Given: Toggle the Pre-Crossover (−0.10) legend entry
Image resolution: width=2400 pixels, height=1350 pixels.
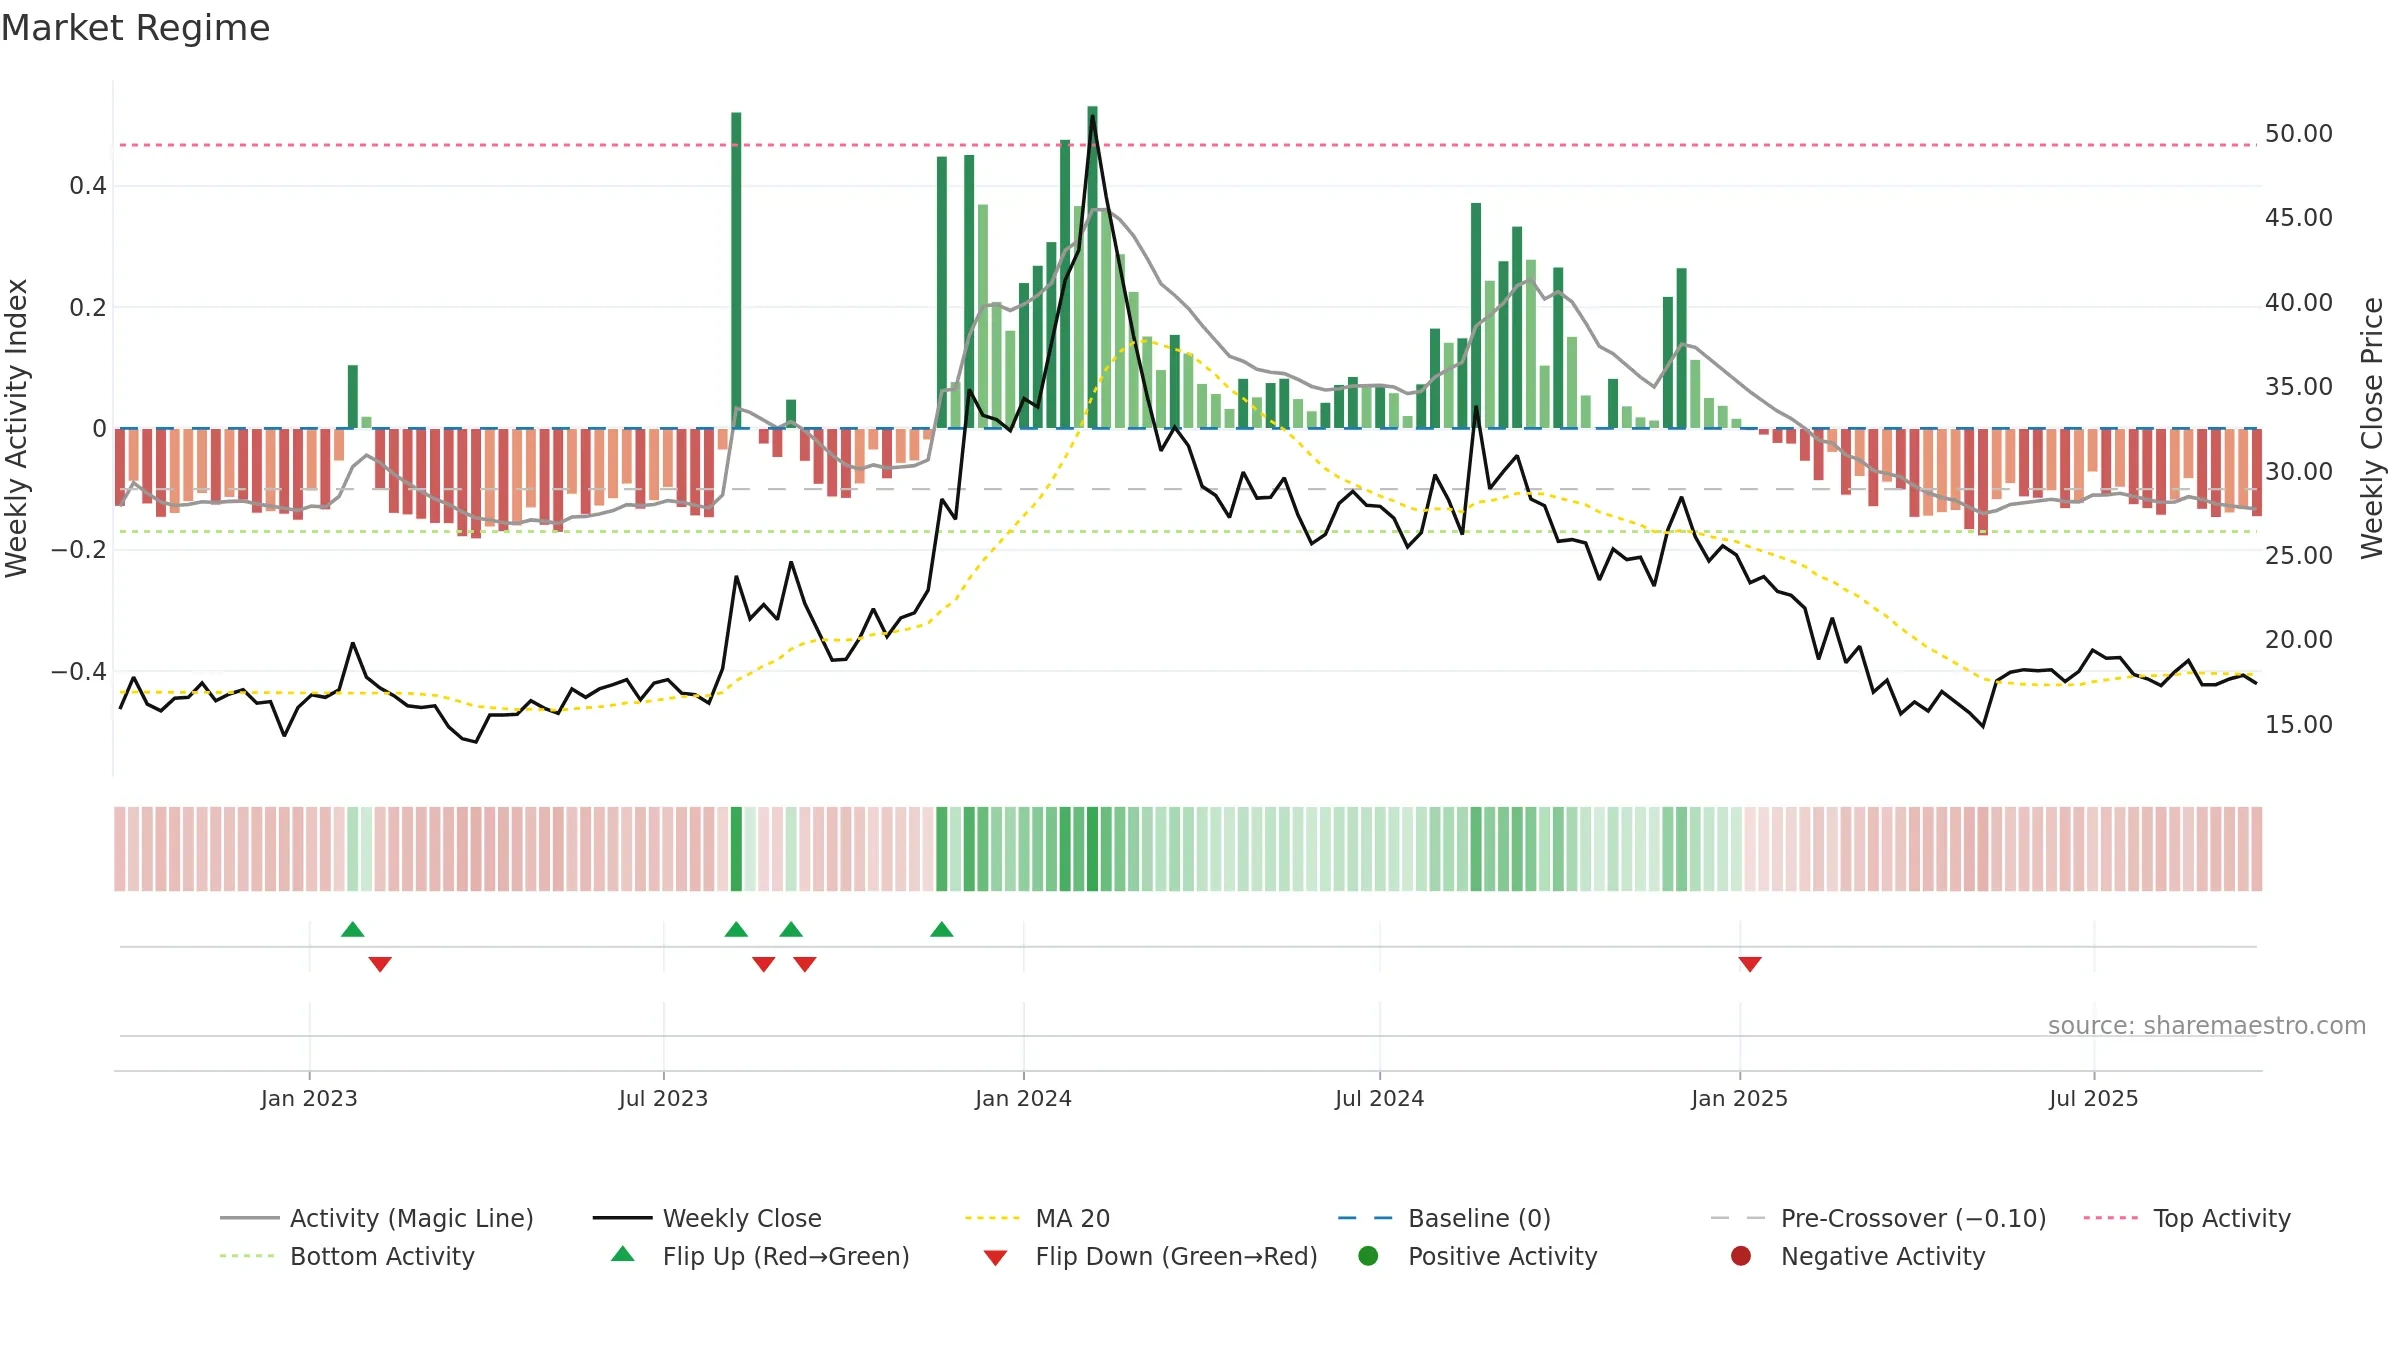Looking at the screenshot, I should tap(1879, 1218).
